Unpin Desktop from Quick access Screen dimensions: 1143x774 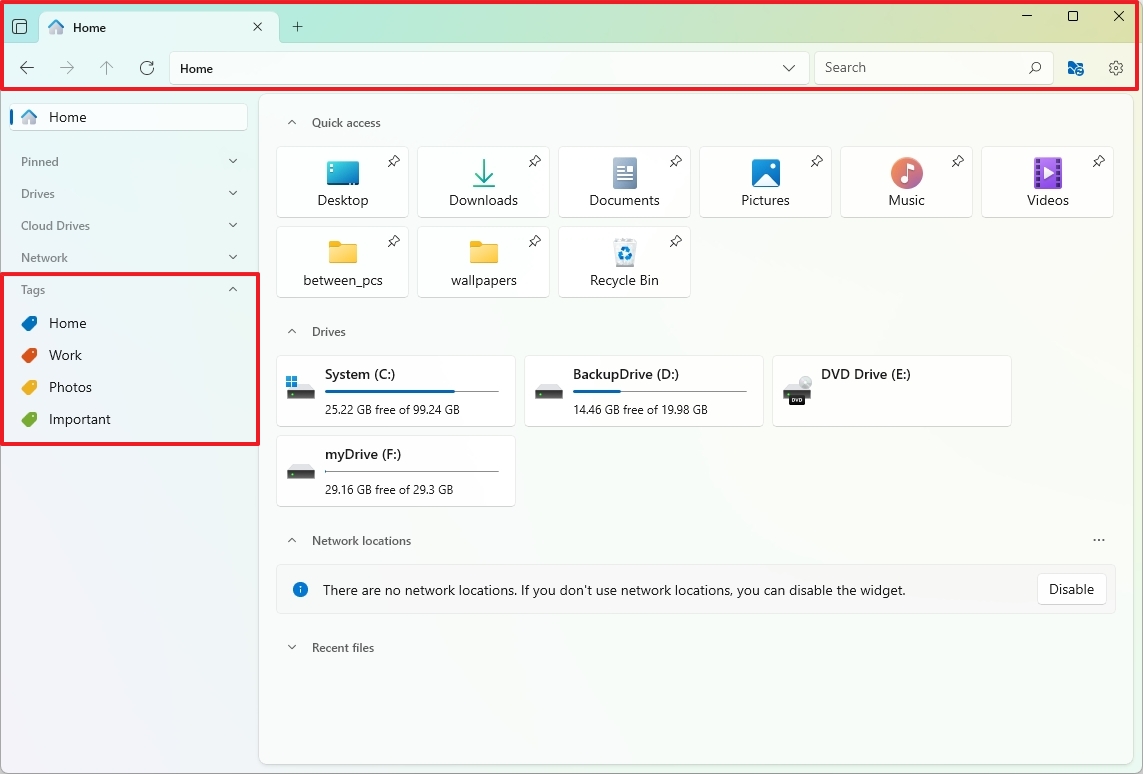393,161
